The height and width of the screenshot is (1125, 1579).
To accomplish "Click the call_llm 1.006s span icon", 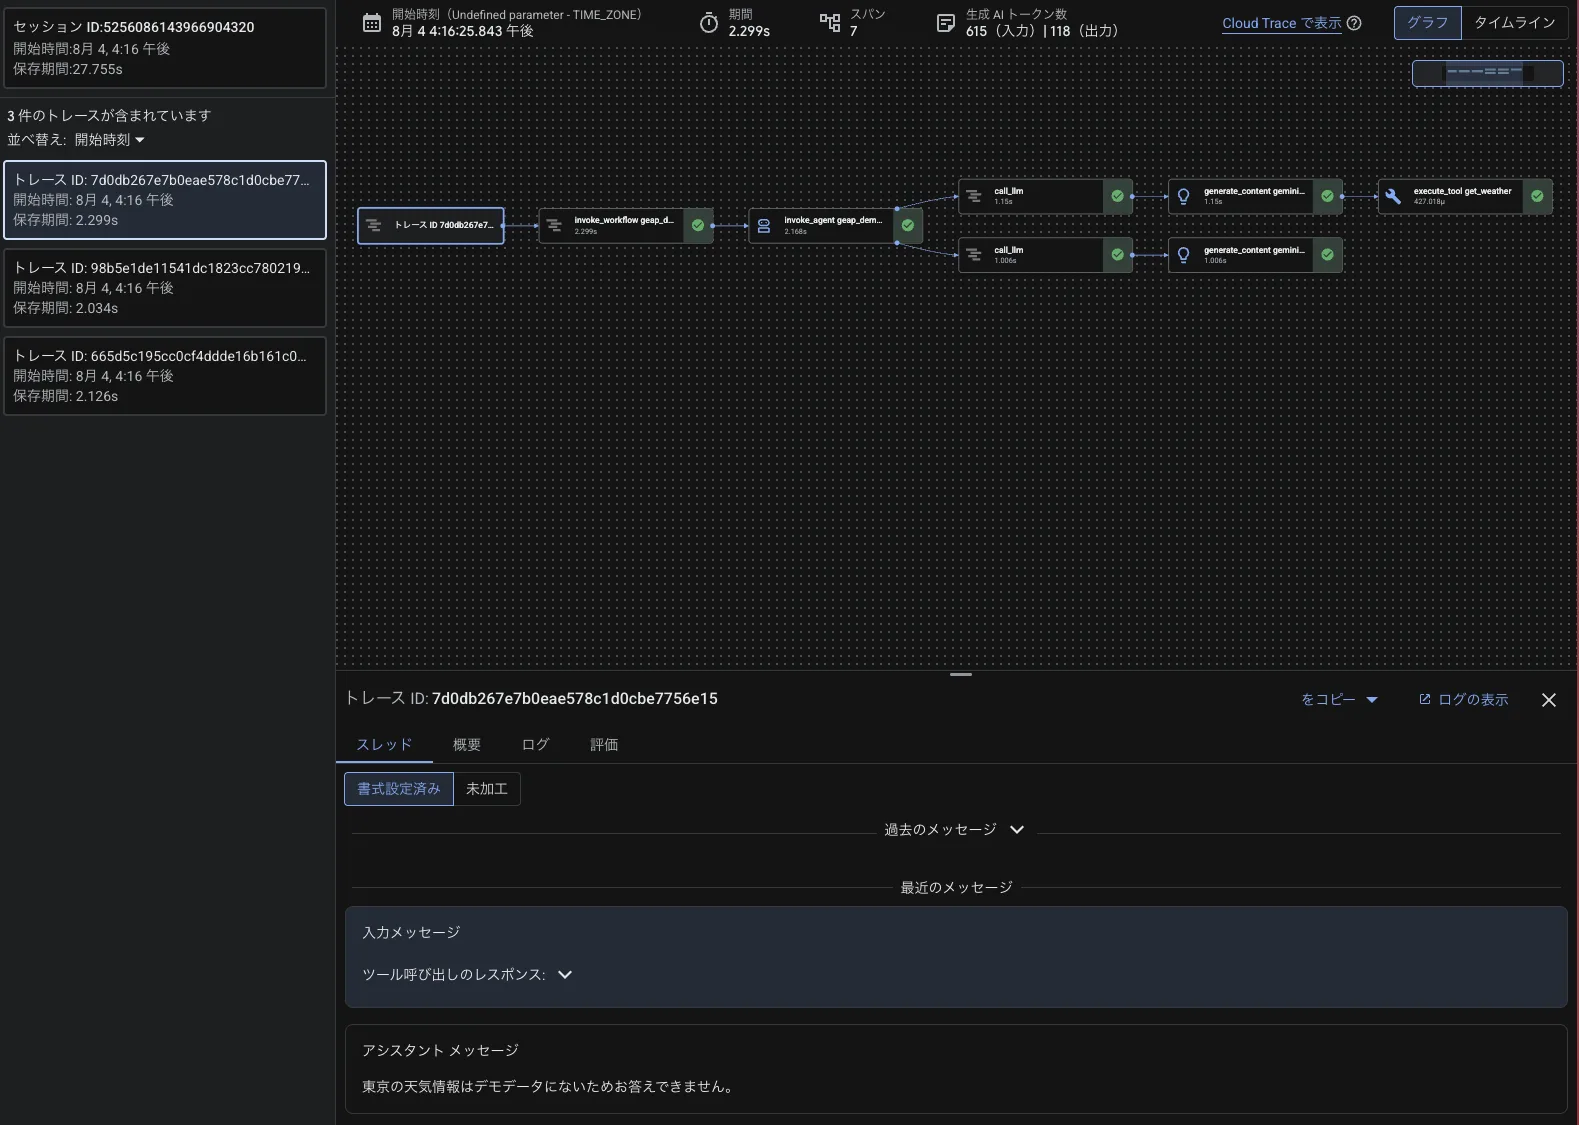I will click(x=974, y=255).
